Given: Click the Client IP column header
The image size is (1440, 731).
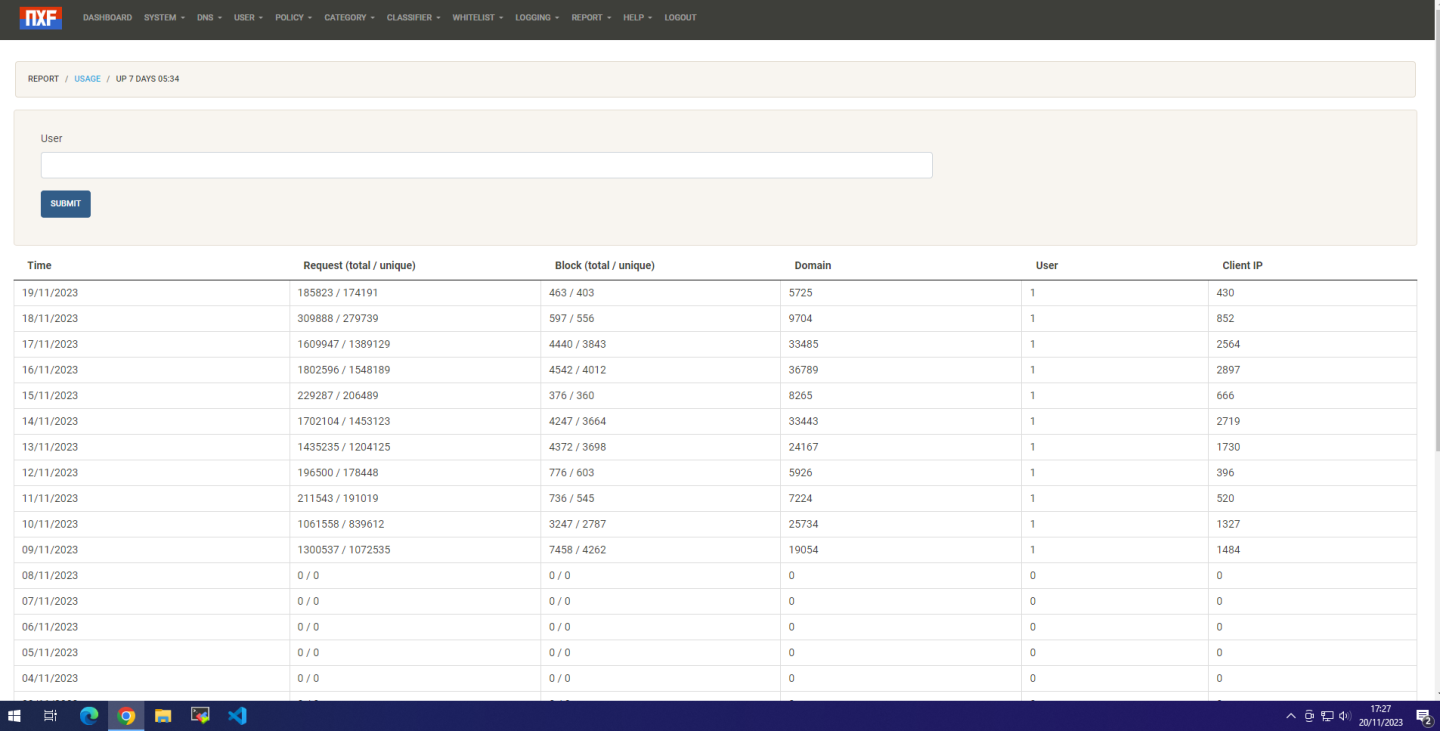Looking at the screenshot, I should click(1243, 266).
